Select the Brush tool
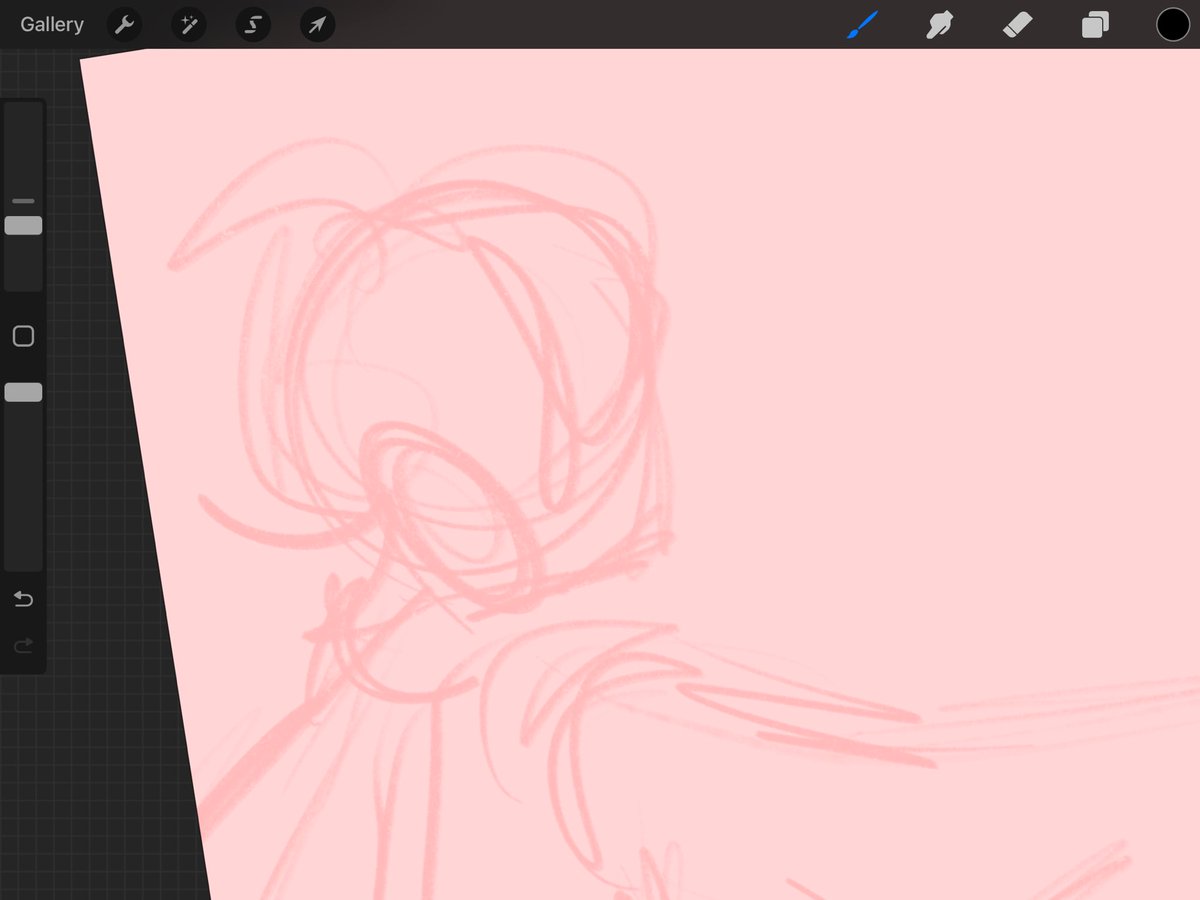Viewport: 1200px width, 900px height. (862, 25)
